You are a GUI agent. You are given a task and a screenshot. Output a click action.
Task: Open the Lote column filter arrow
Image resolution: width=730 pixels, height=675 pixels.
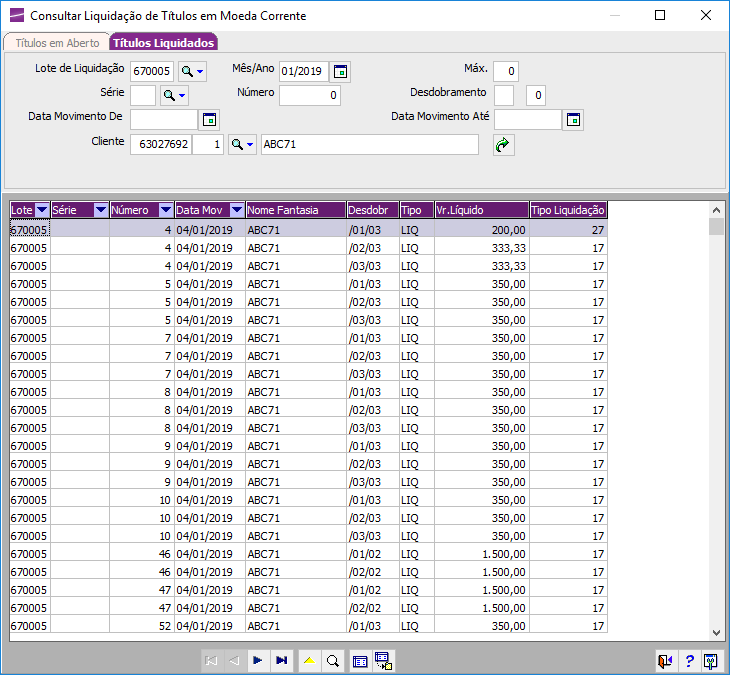click(x=42, y=210)
